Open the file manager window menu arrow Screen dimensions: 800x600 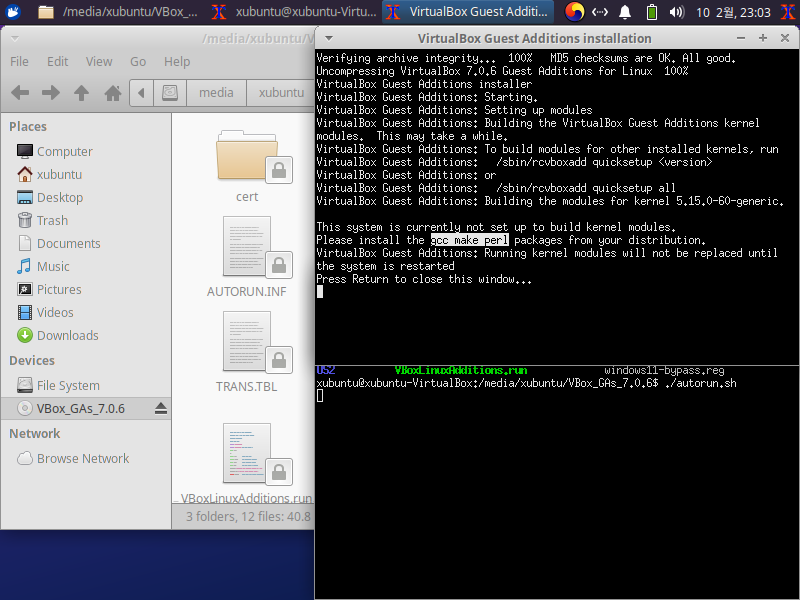15,38
